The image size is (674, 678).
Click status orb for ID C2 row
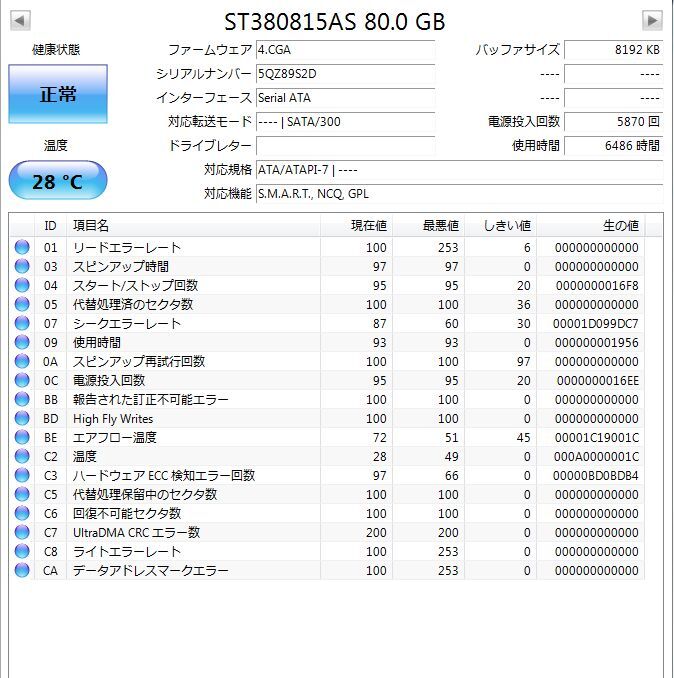[x=22, y=456]
